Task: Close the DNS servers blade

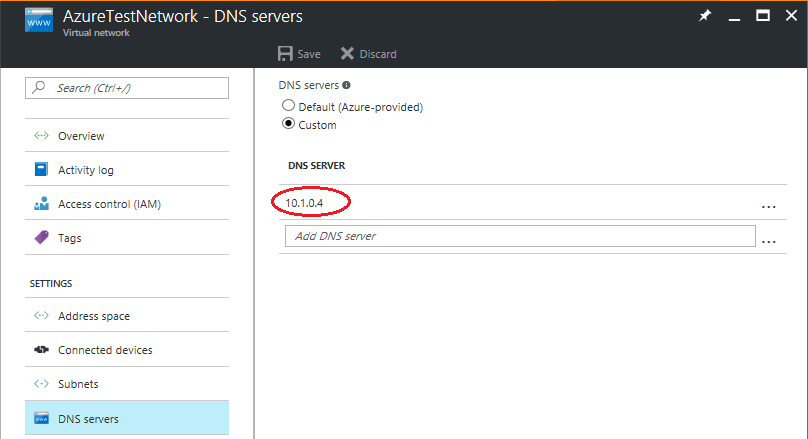Action: 791,15
